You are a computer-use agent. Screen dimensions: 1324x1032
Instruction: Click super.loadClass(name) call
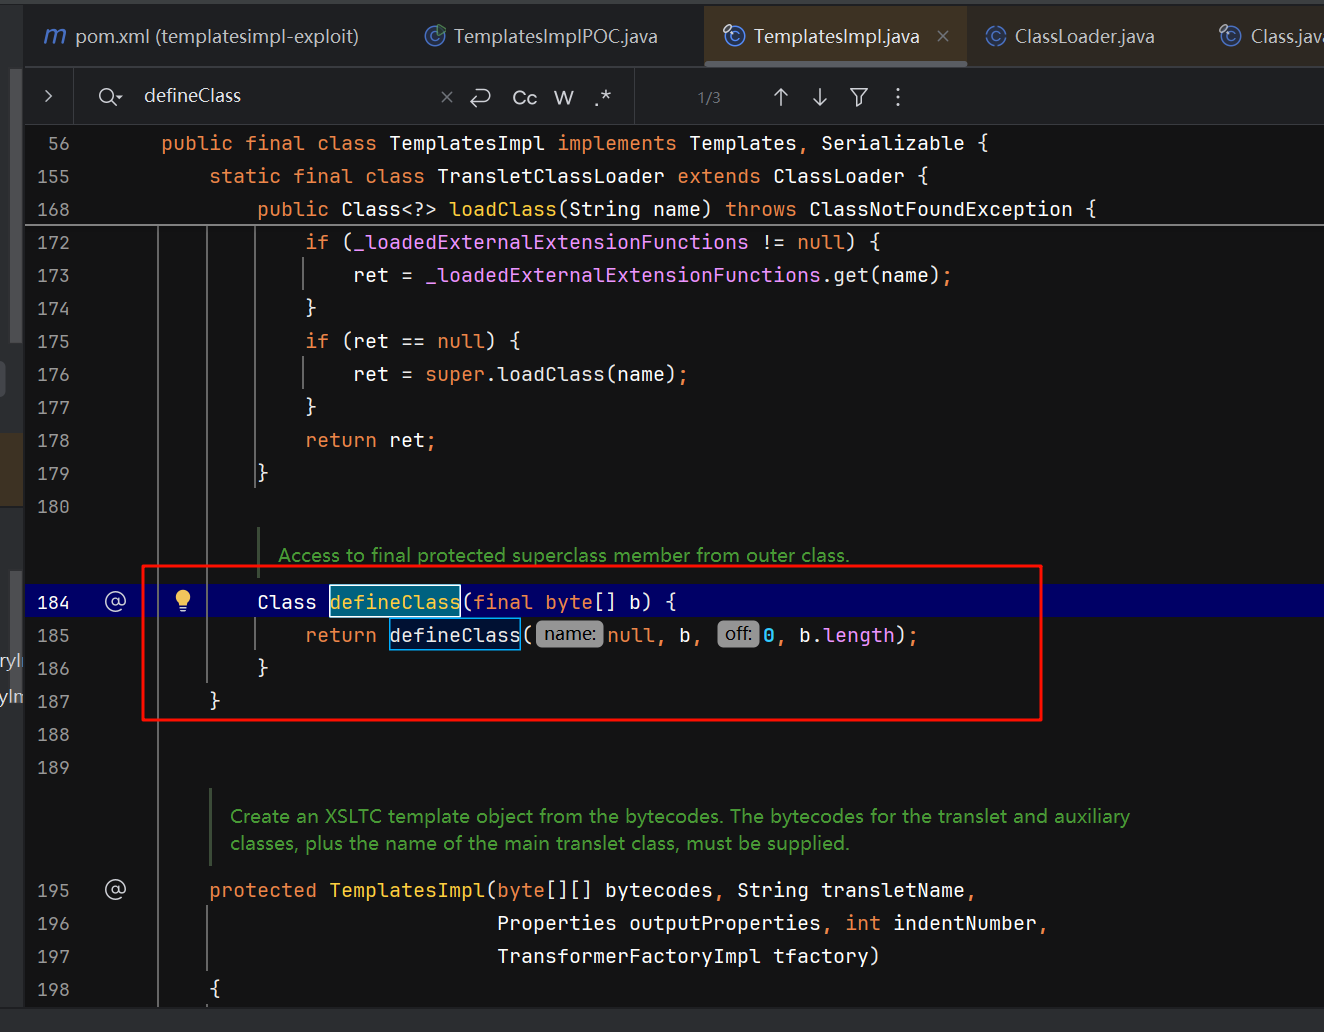pos(551,375)
